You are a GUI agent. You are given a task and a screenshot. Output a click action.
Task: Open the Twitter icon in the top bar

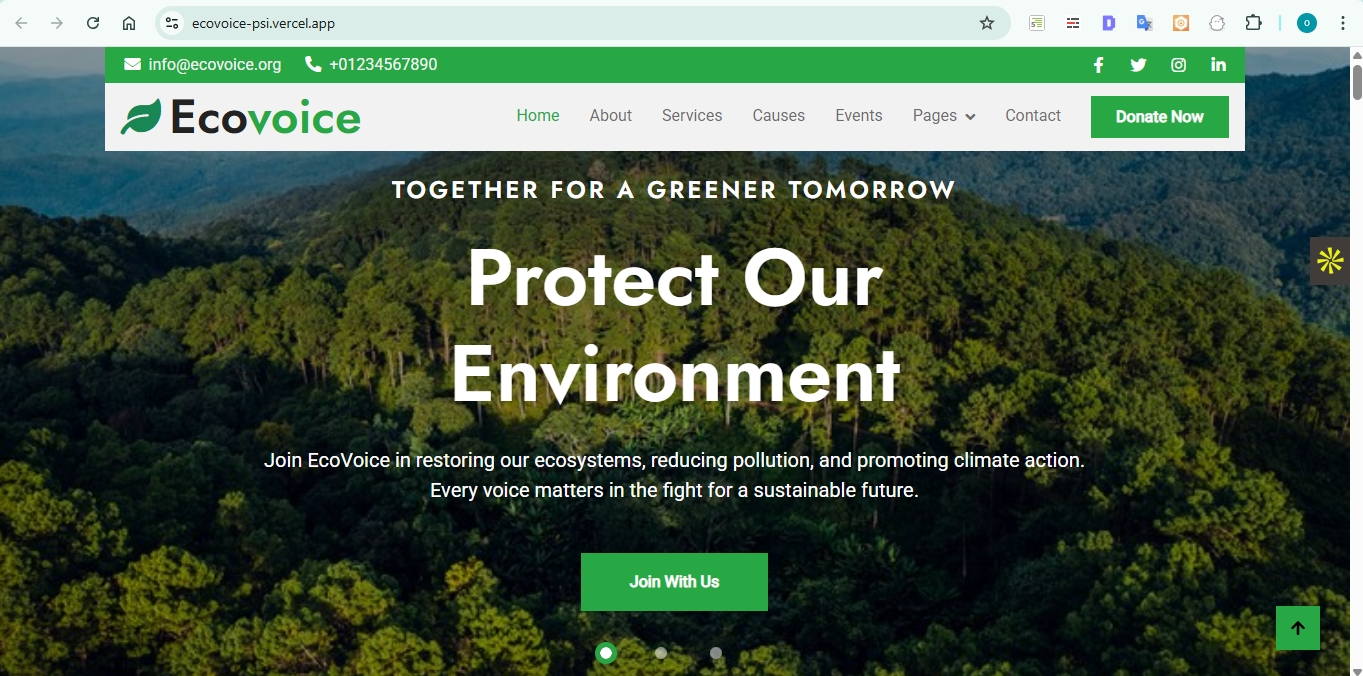point(1138,65)
